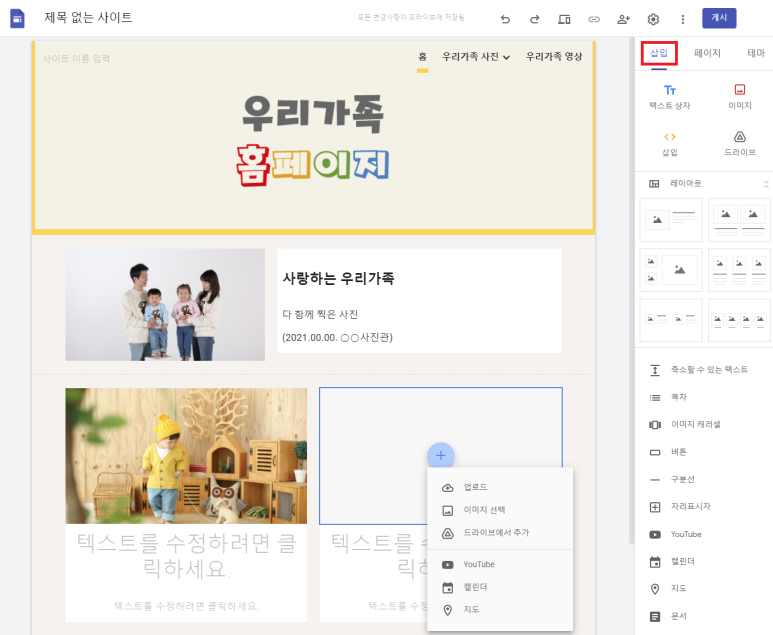
Task: Select the three-image column layout thumbnail
Action: 739,270
